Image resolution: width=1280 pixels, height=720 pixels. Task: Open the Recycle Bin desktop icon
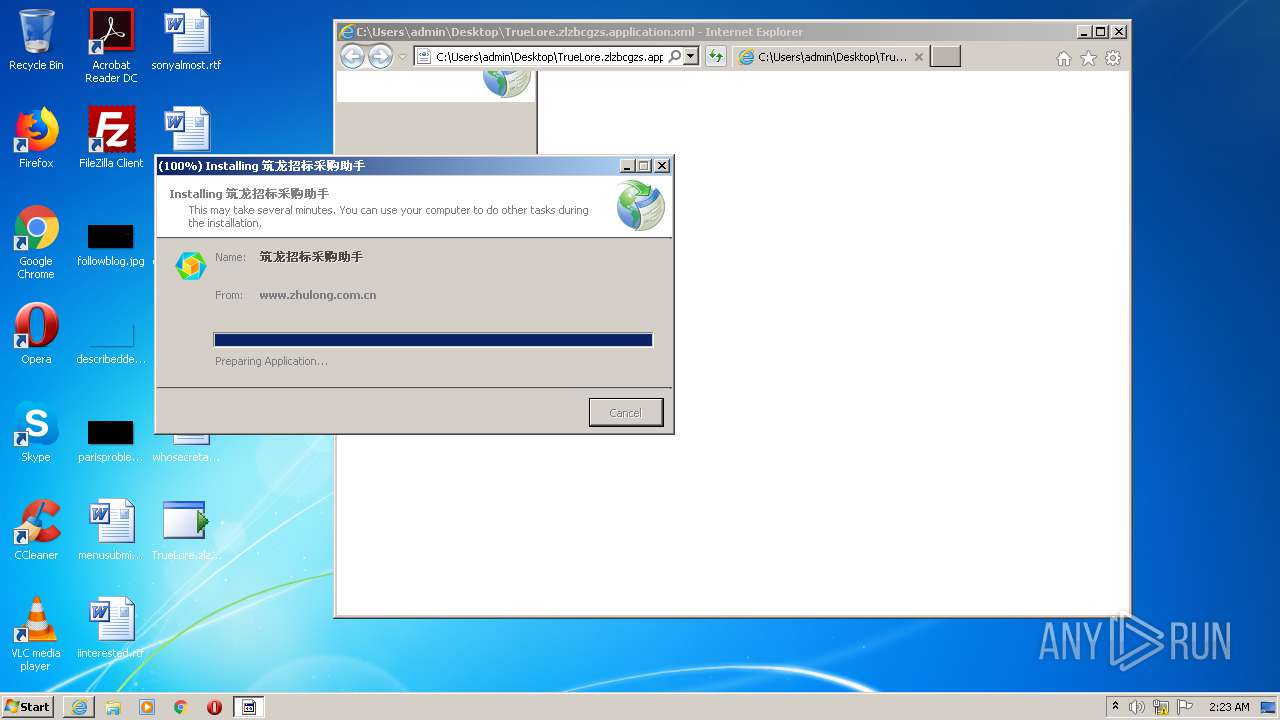(36, 40)
